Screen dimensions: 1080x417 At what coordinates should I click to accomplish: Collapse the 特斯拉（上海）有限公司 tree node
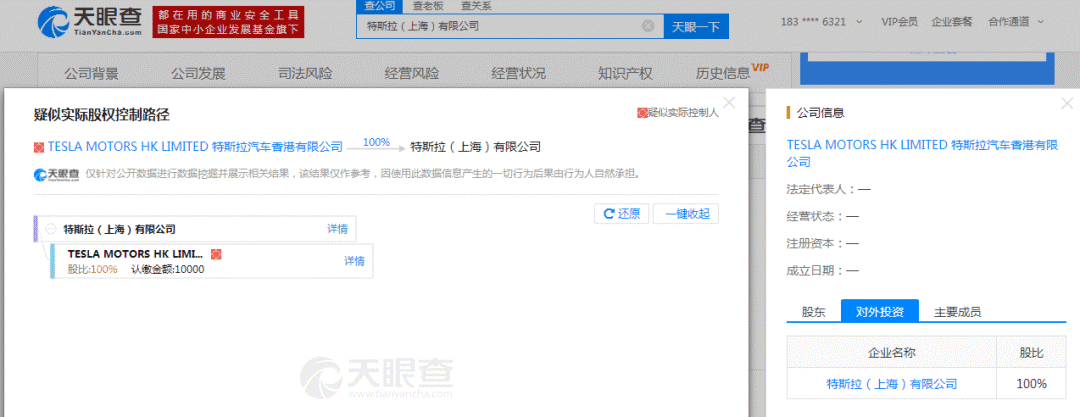(x=50, y=229)
